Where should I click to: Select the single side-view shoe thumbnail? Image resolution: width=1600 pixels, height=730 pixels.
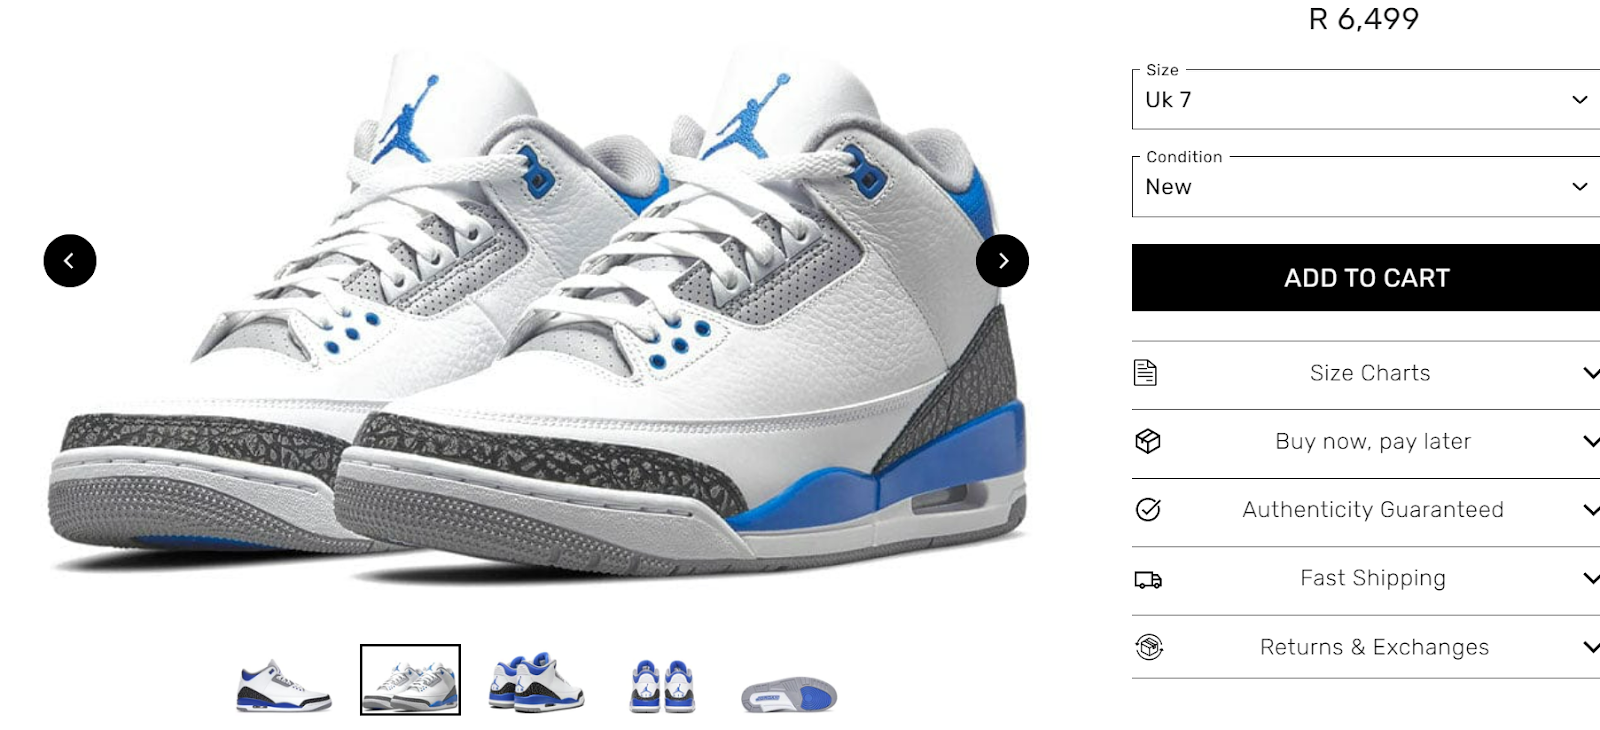pyautogui.click(x=284, y=685)
